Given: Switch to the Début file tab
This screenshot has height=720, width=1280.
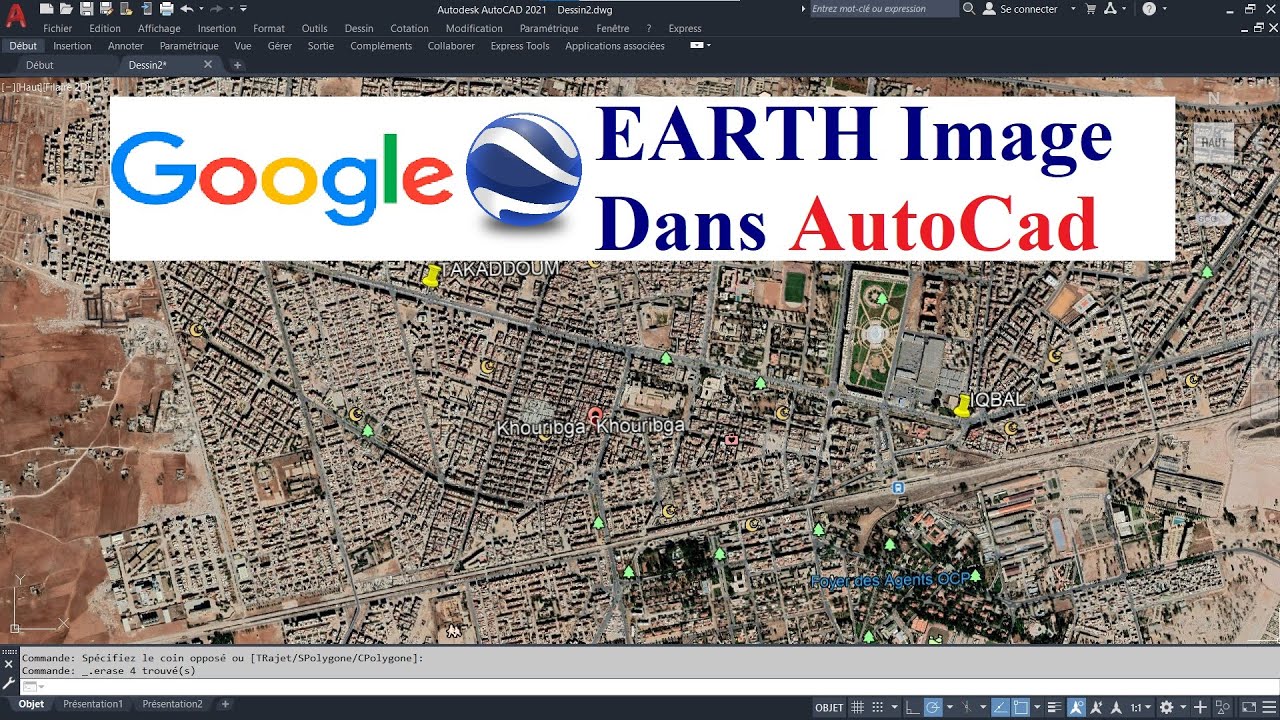Looking at the screenshot, I should click(40, 65).
